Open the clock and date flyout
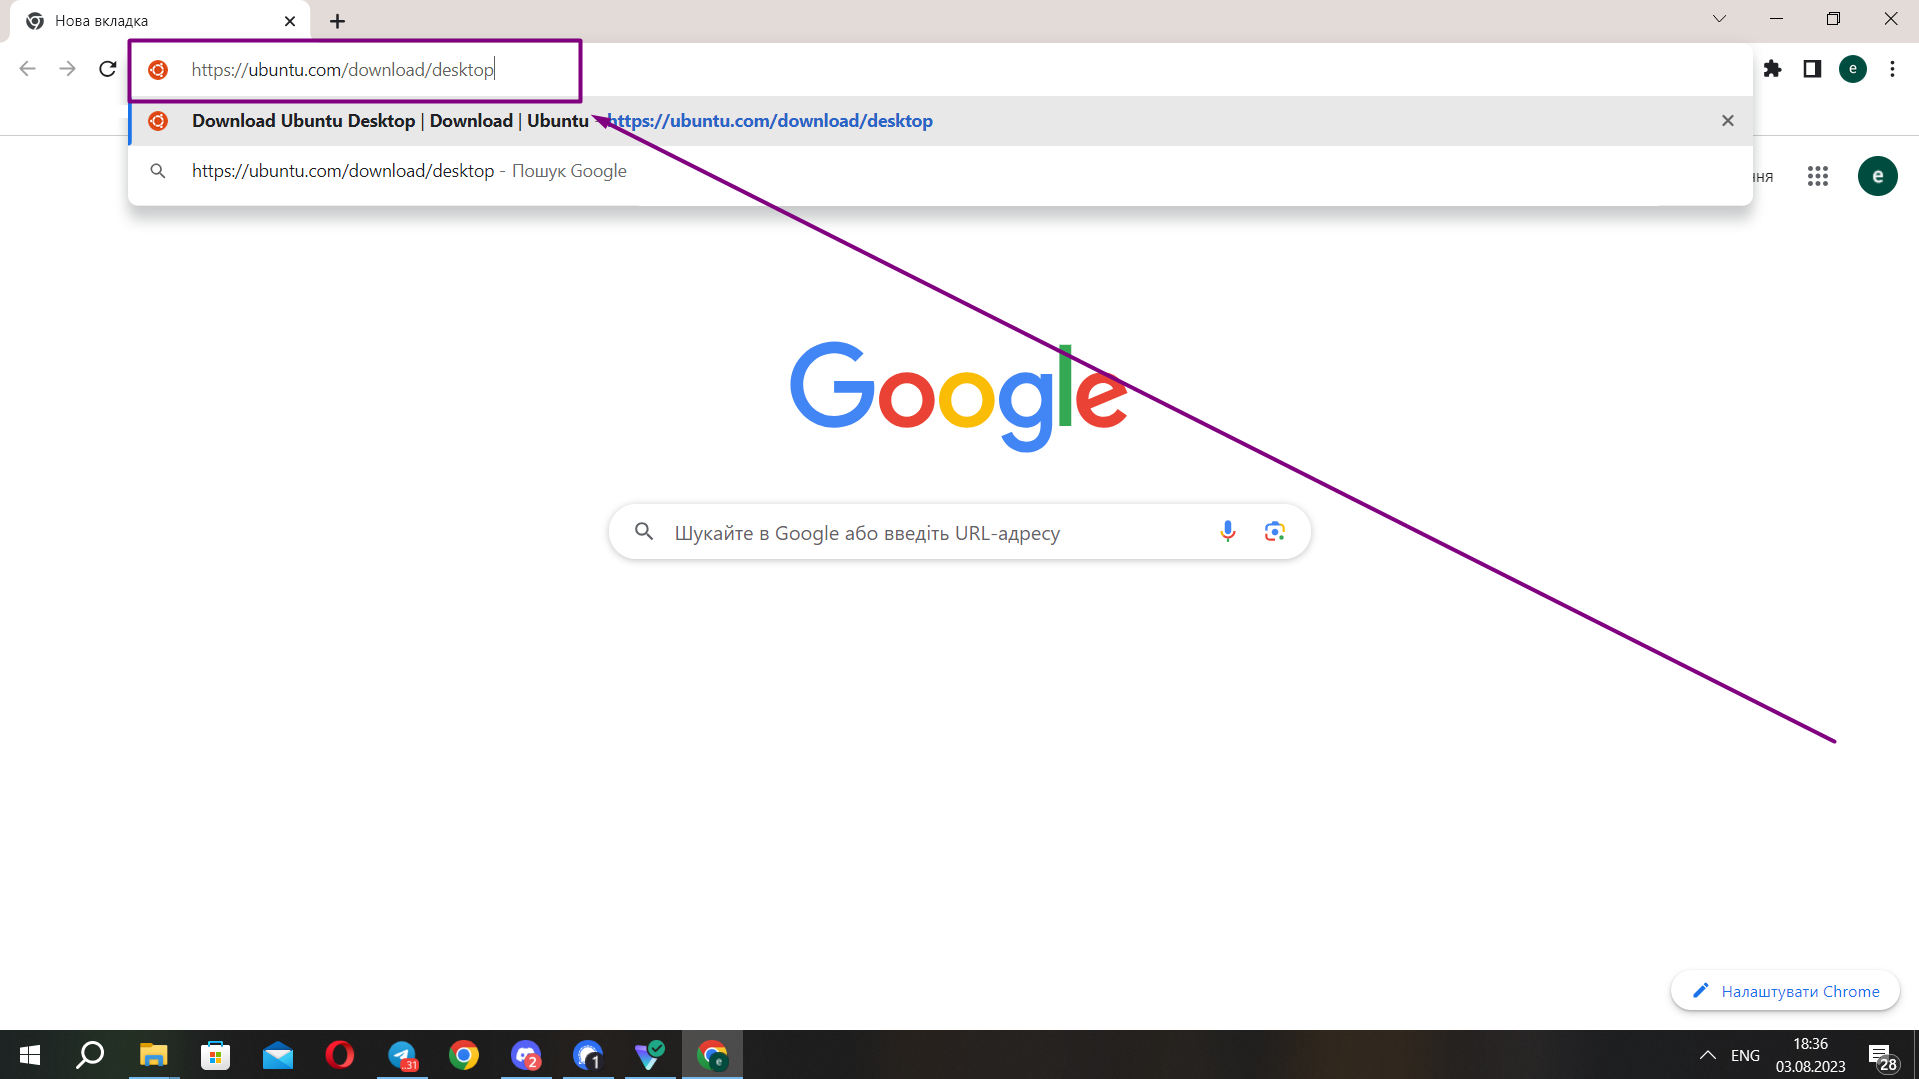Viewport: 1919px width, 1079px height. point(1810,1055)
